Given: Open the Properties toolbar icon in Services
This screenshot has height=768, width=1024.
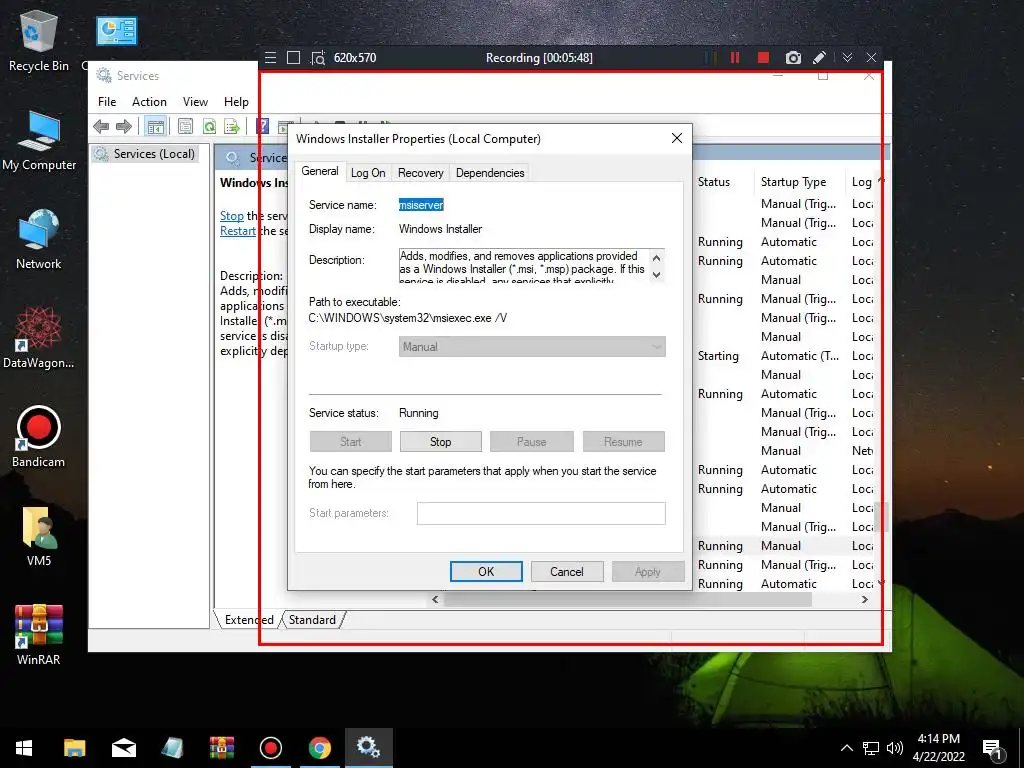Looking at the screenshot, I should click(x=185, y=126).
